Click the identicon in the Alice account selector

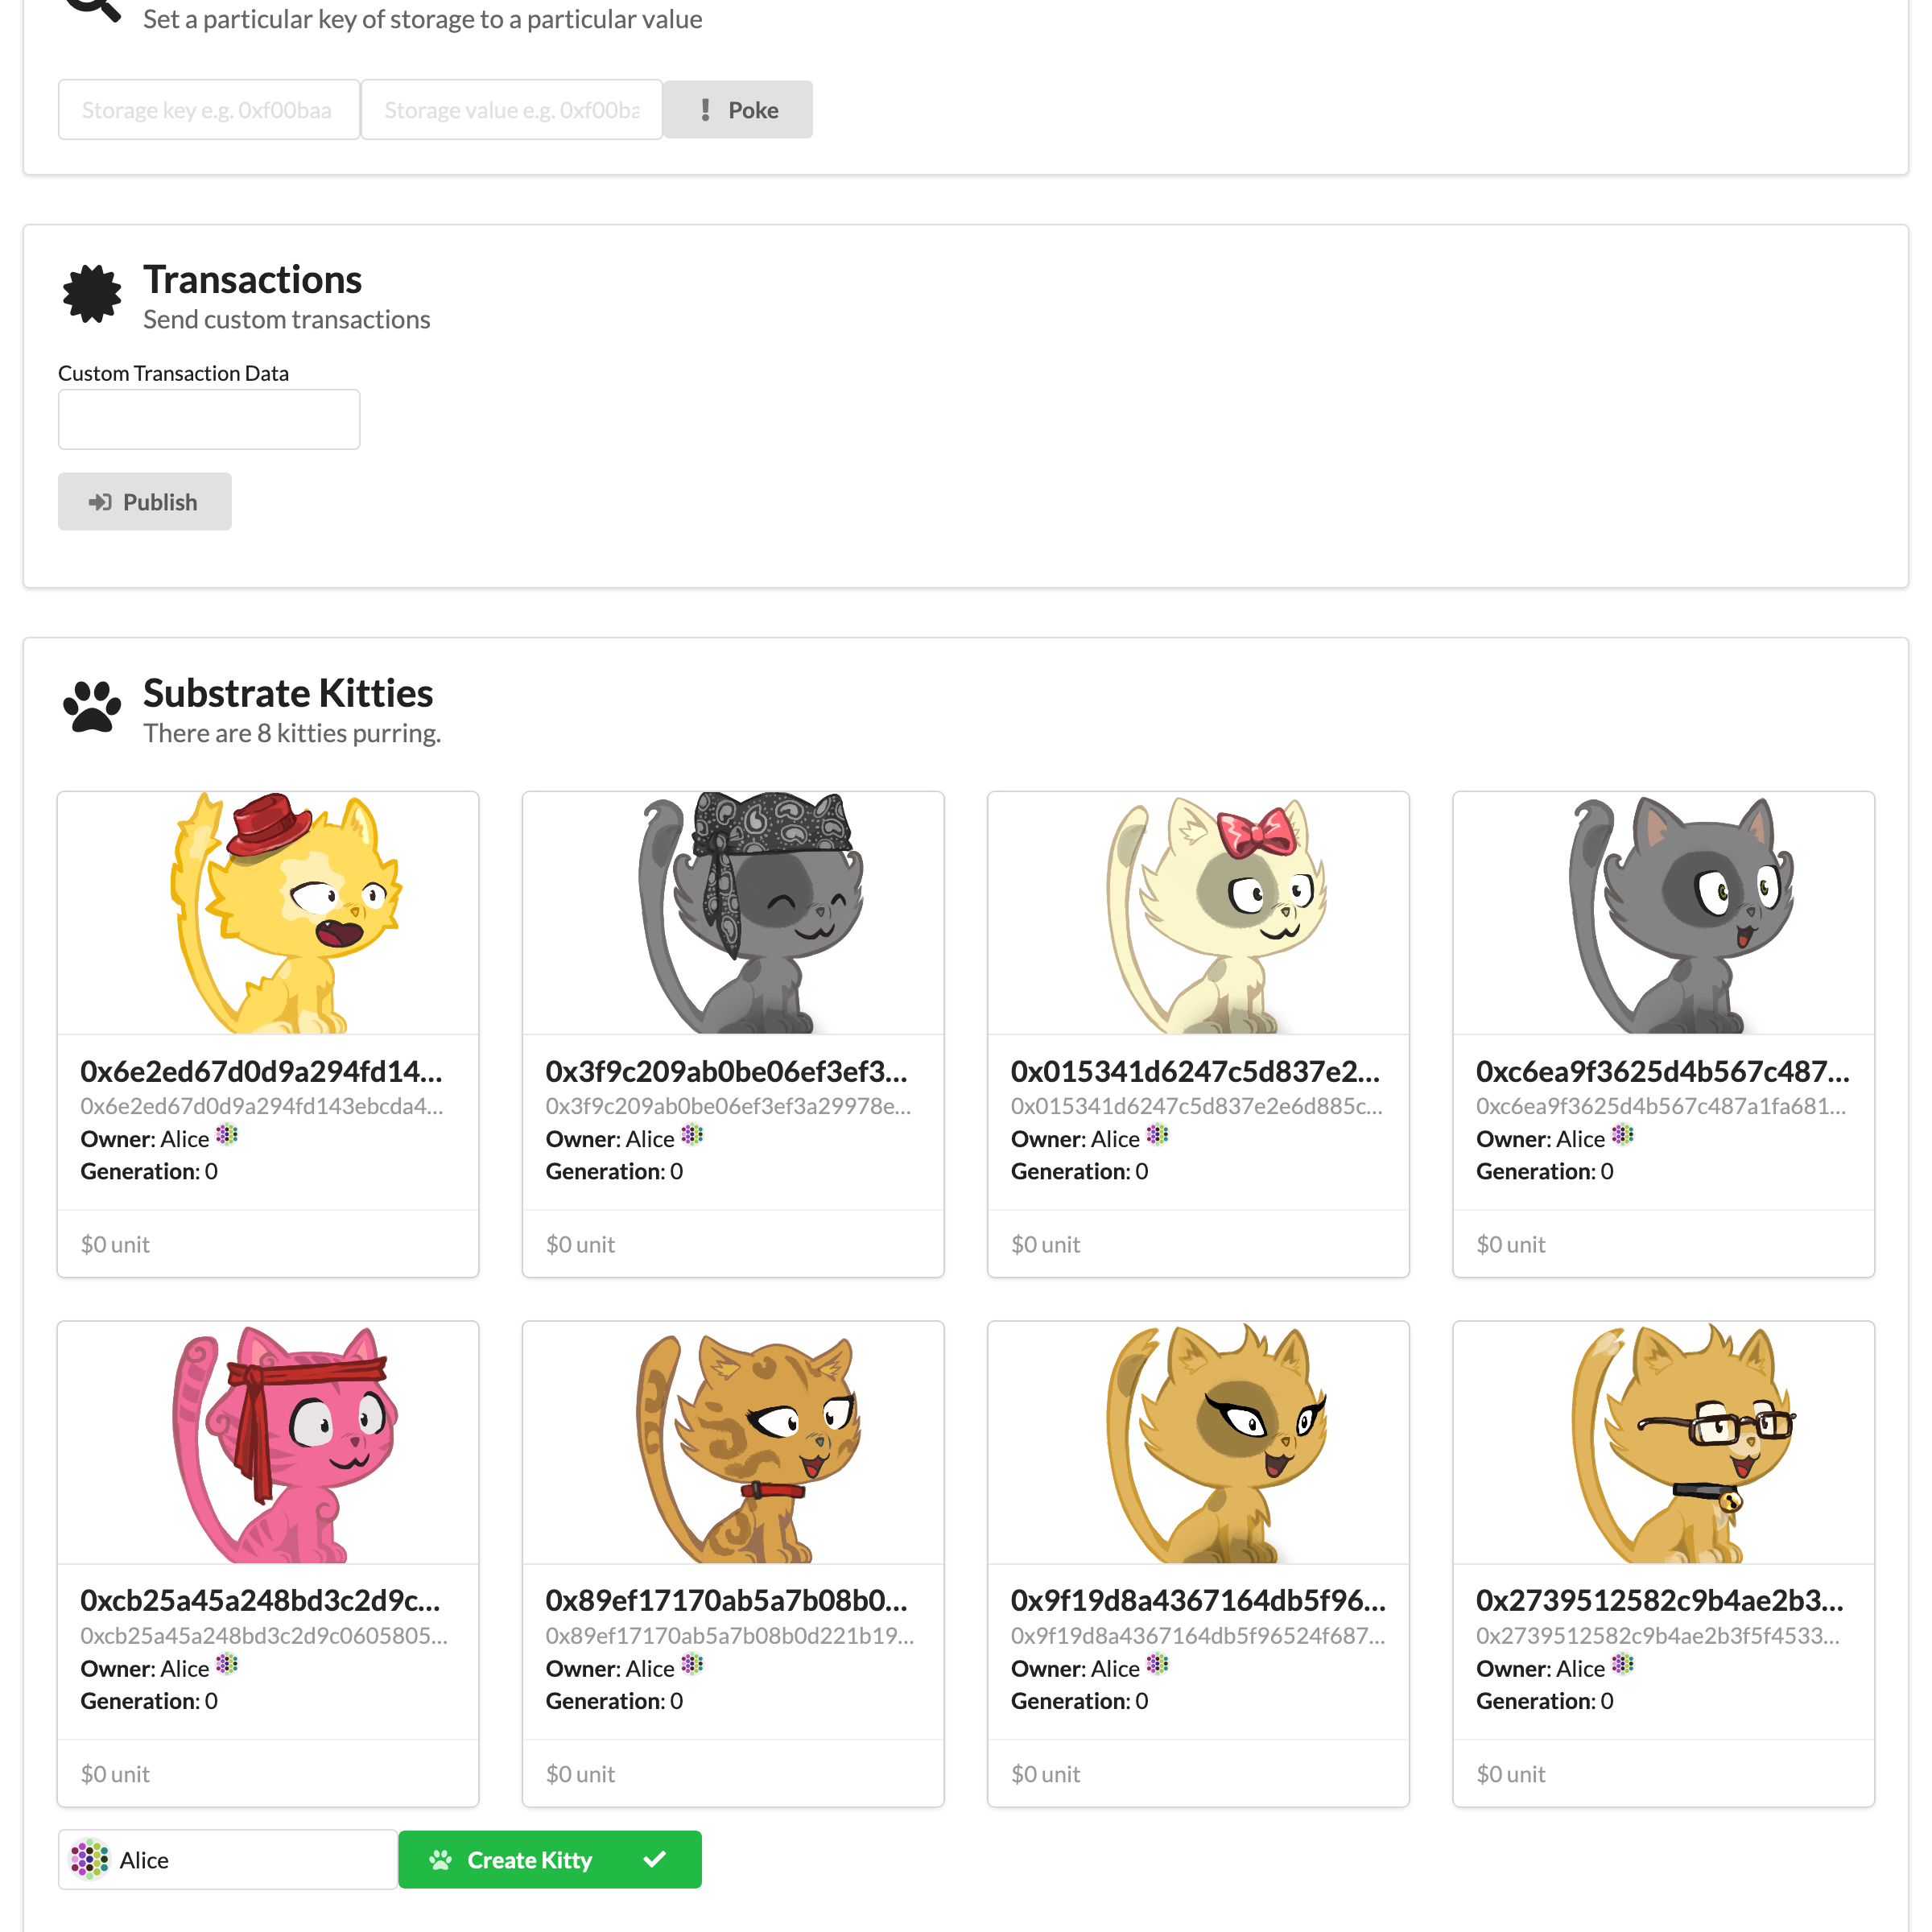coord(90,1859)
